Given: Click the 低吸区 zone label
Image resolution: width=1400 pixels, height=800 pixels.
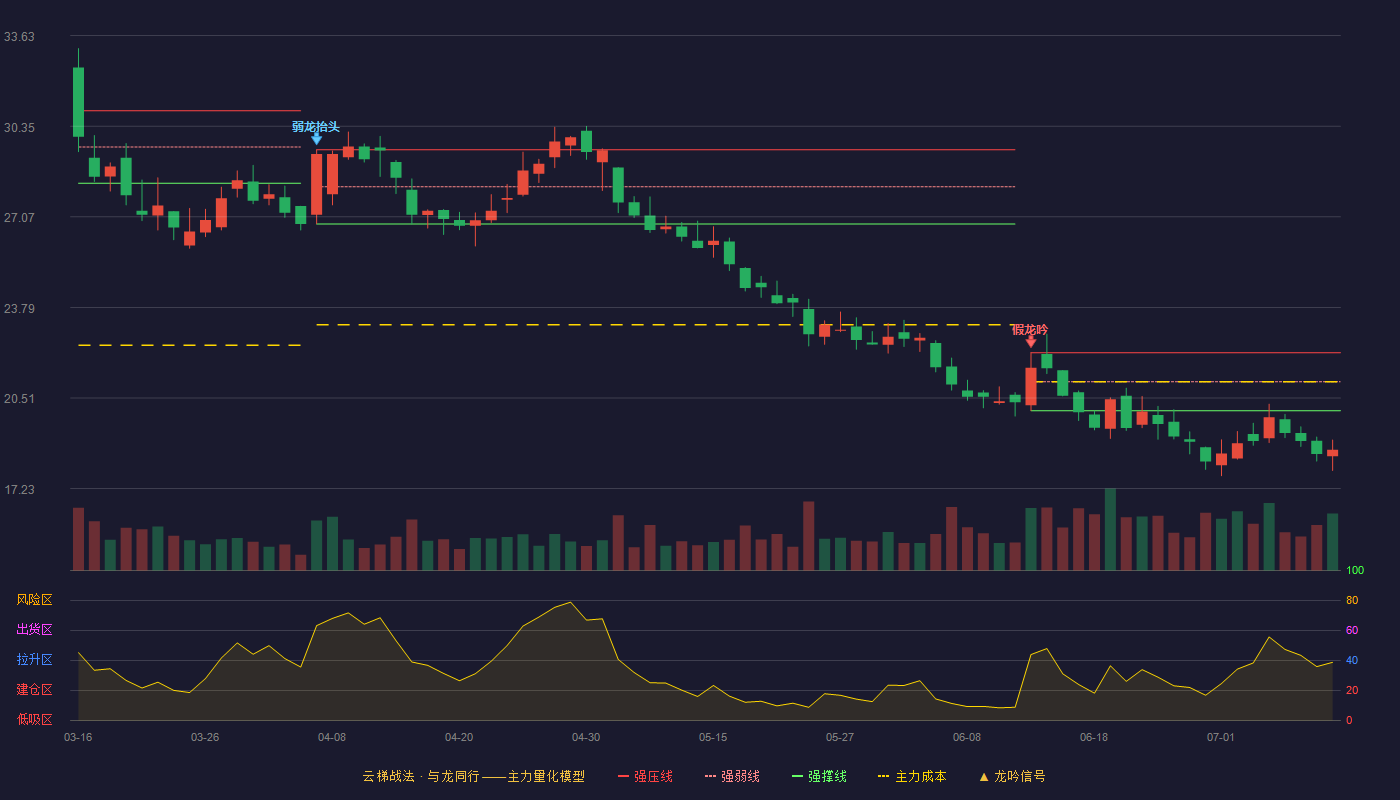Looking at the screenshot, I should 34,720.
